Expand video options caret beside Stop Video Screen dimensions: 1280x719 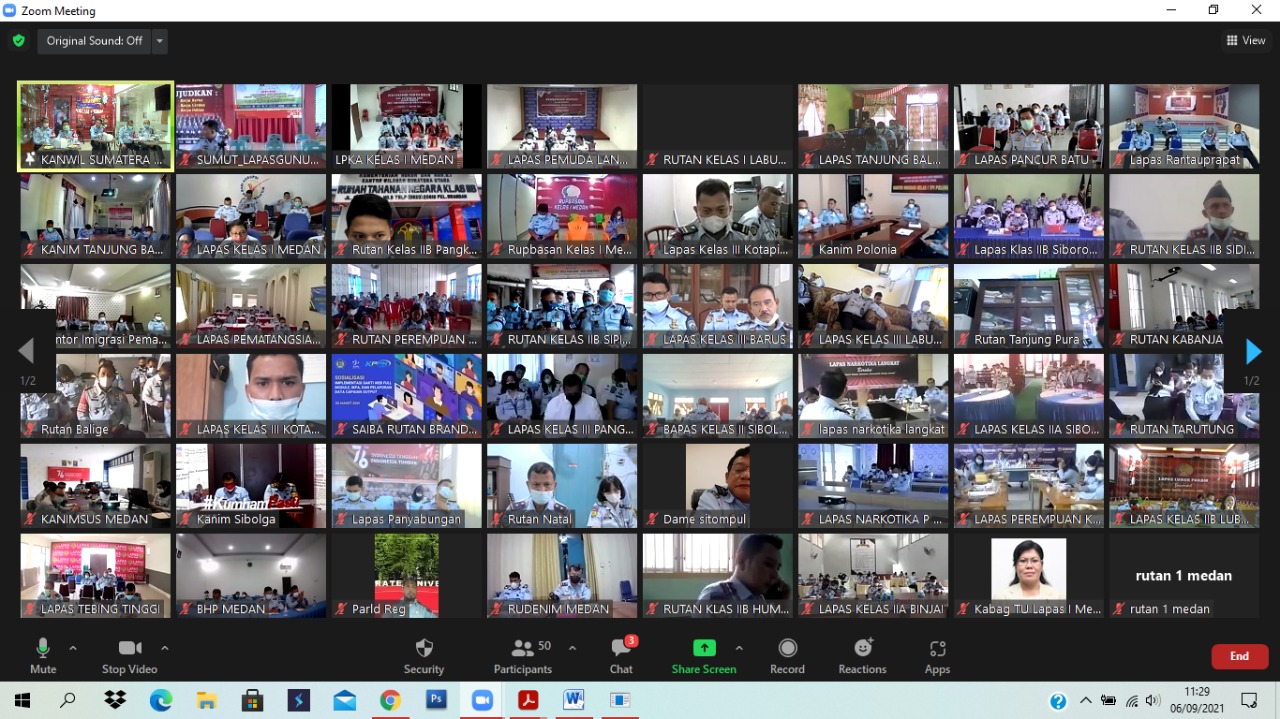(165, 648)
